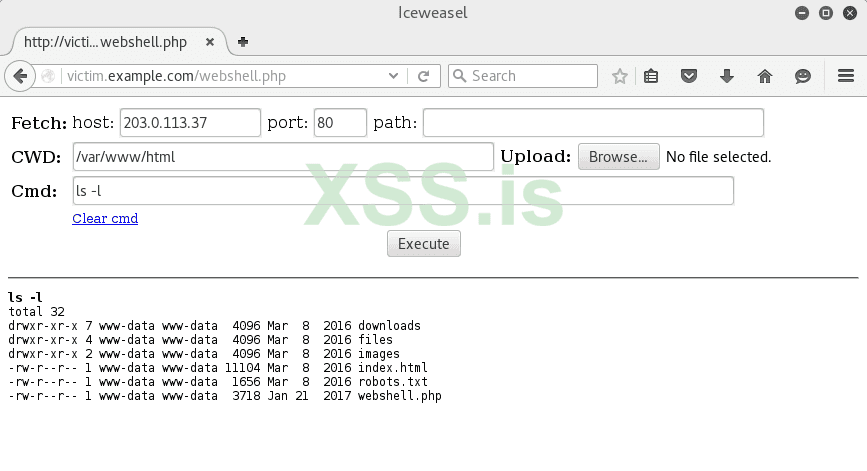Click the Clear cmd link
The height and width of the screenshot is (471, 867).
click(105, 218)
